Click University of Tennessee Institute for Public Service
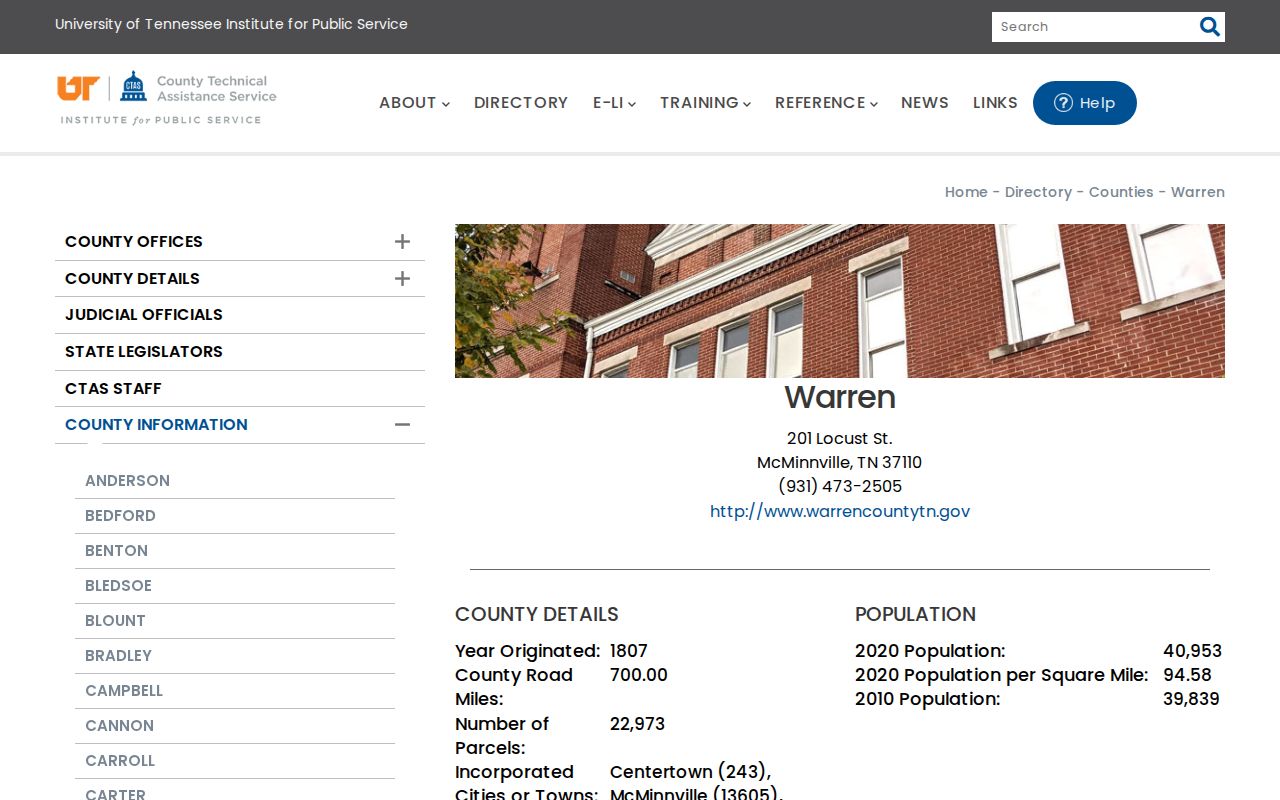This screenshot has height=800, width=1280. click(231, 24)
